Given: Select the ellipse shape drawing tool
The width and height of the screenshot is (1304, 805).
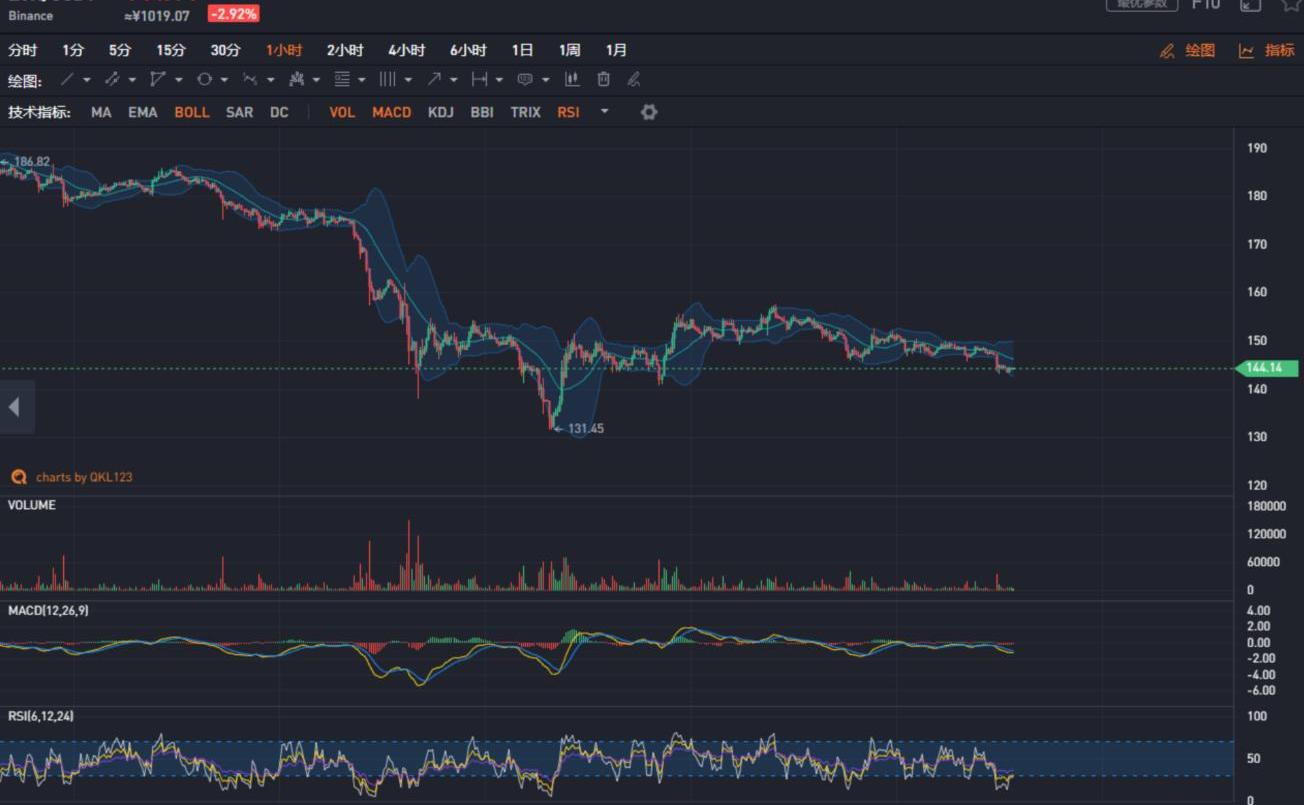Looking at the screenshot, I should pyautogui.click(x=204, y=80).
